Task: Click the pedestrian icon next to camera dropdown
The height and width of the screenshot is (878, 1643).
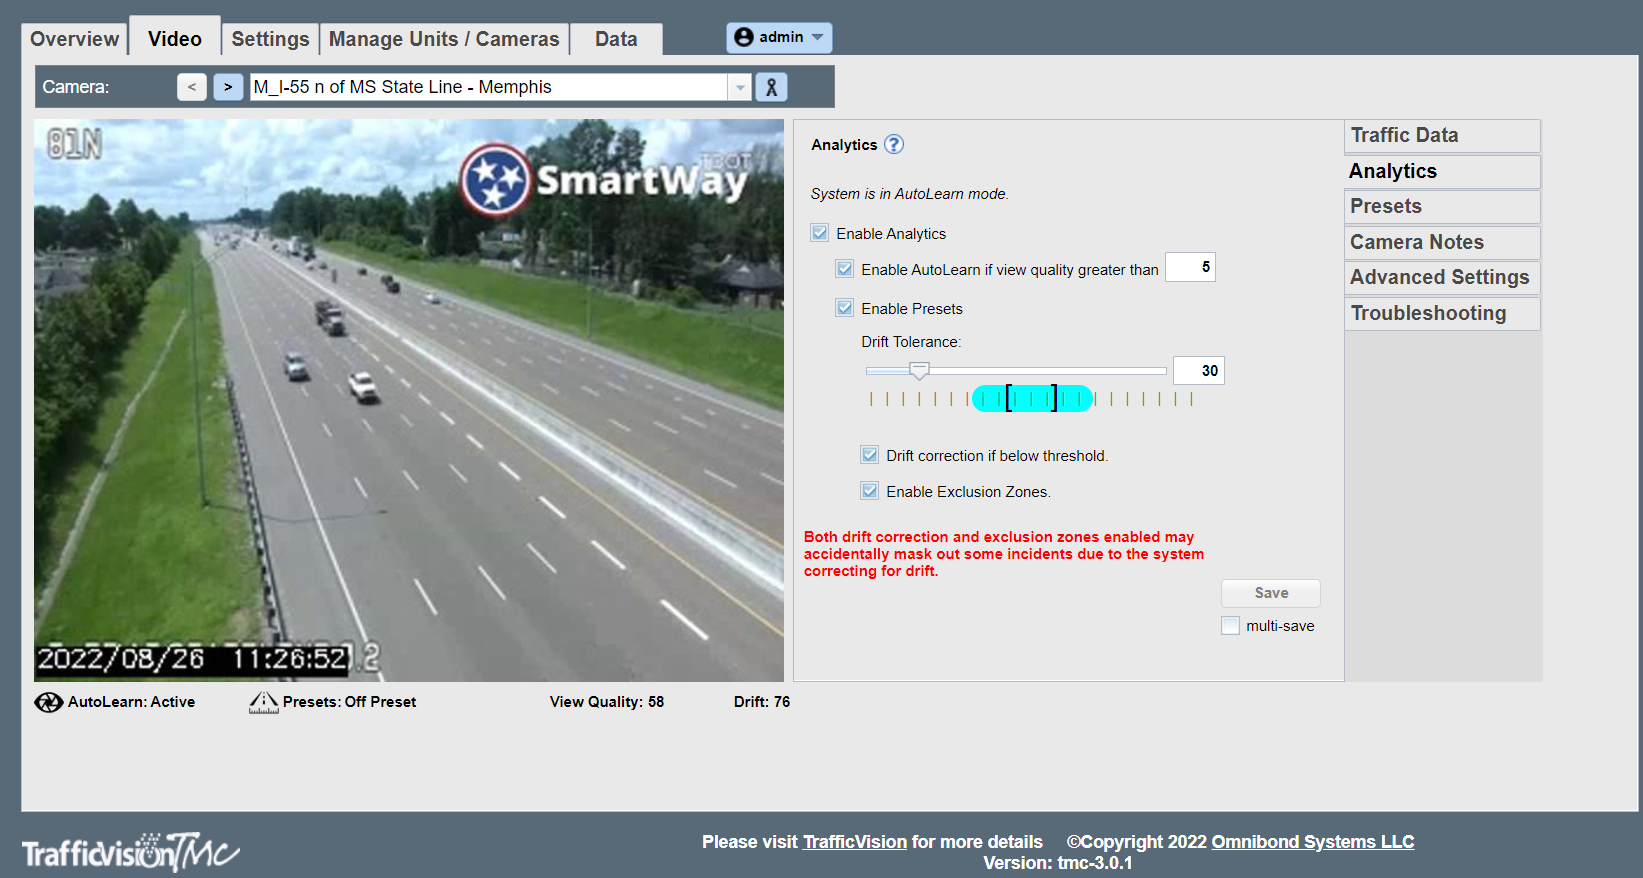Action: pos(771,87)
